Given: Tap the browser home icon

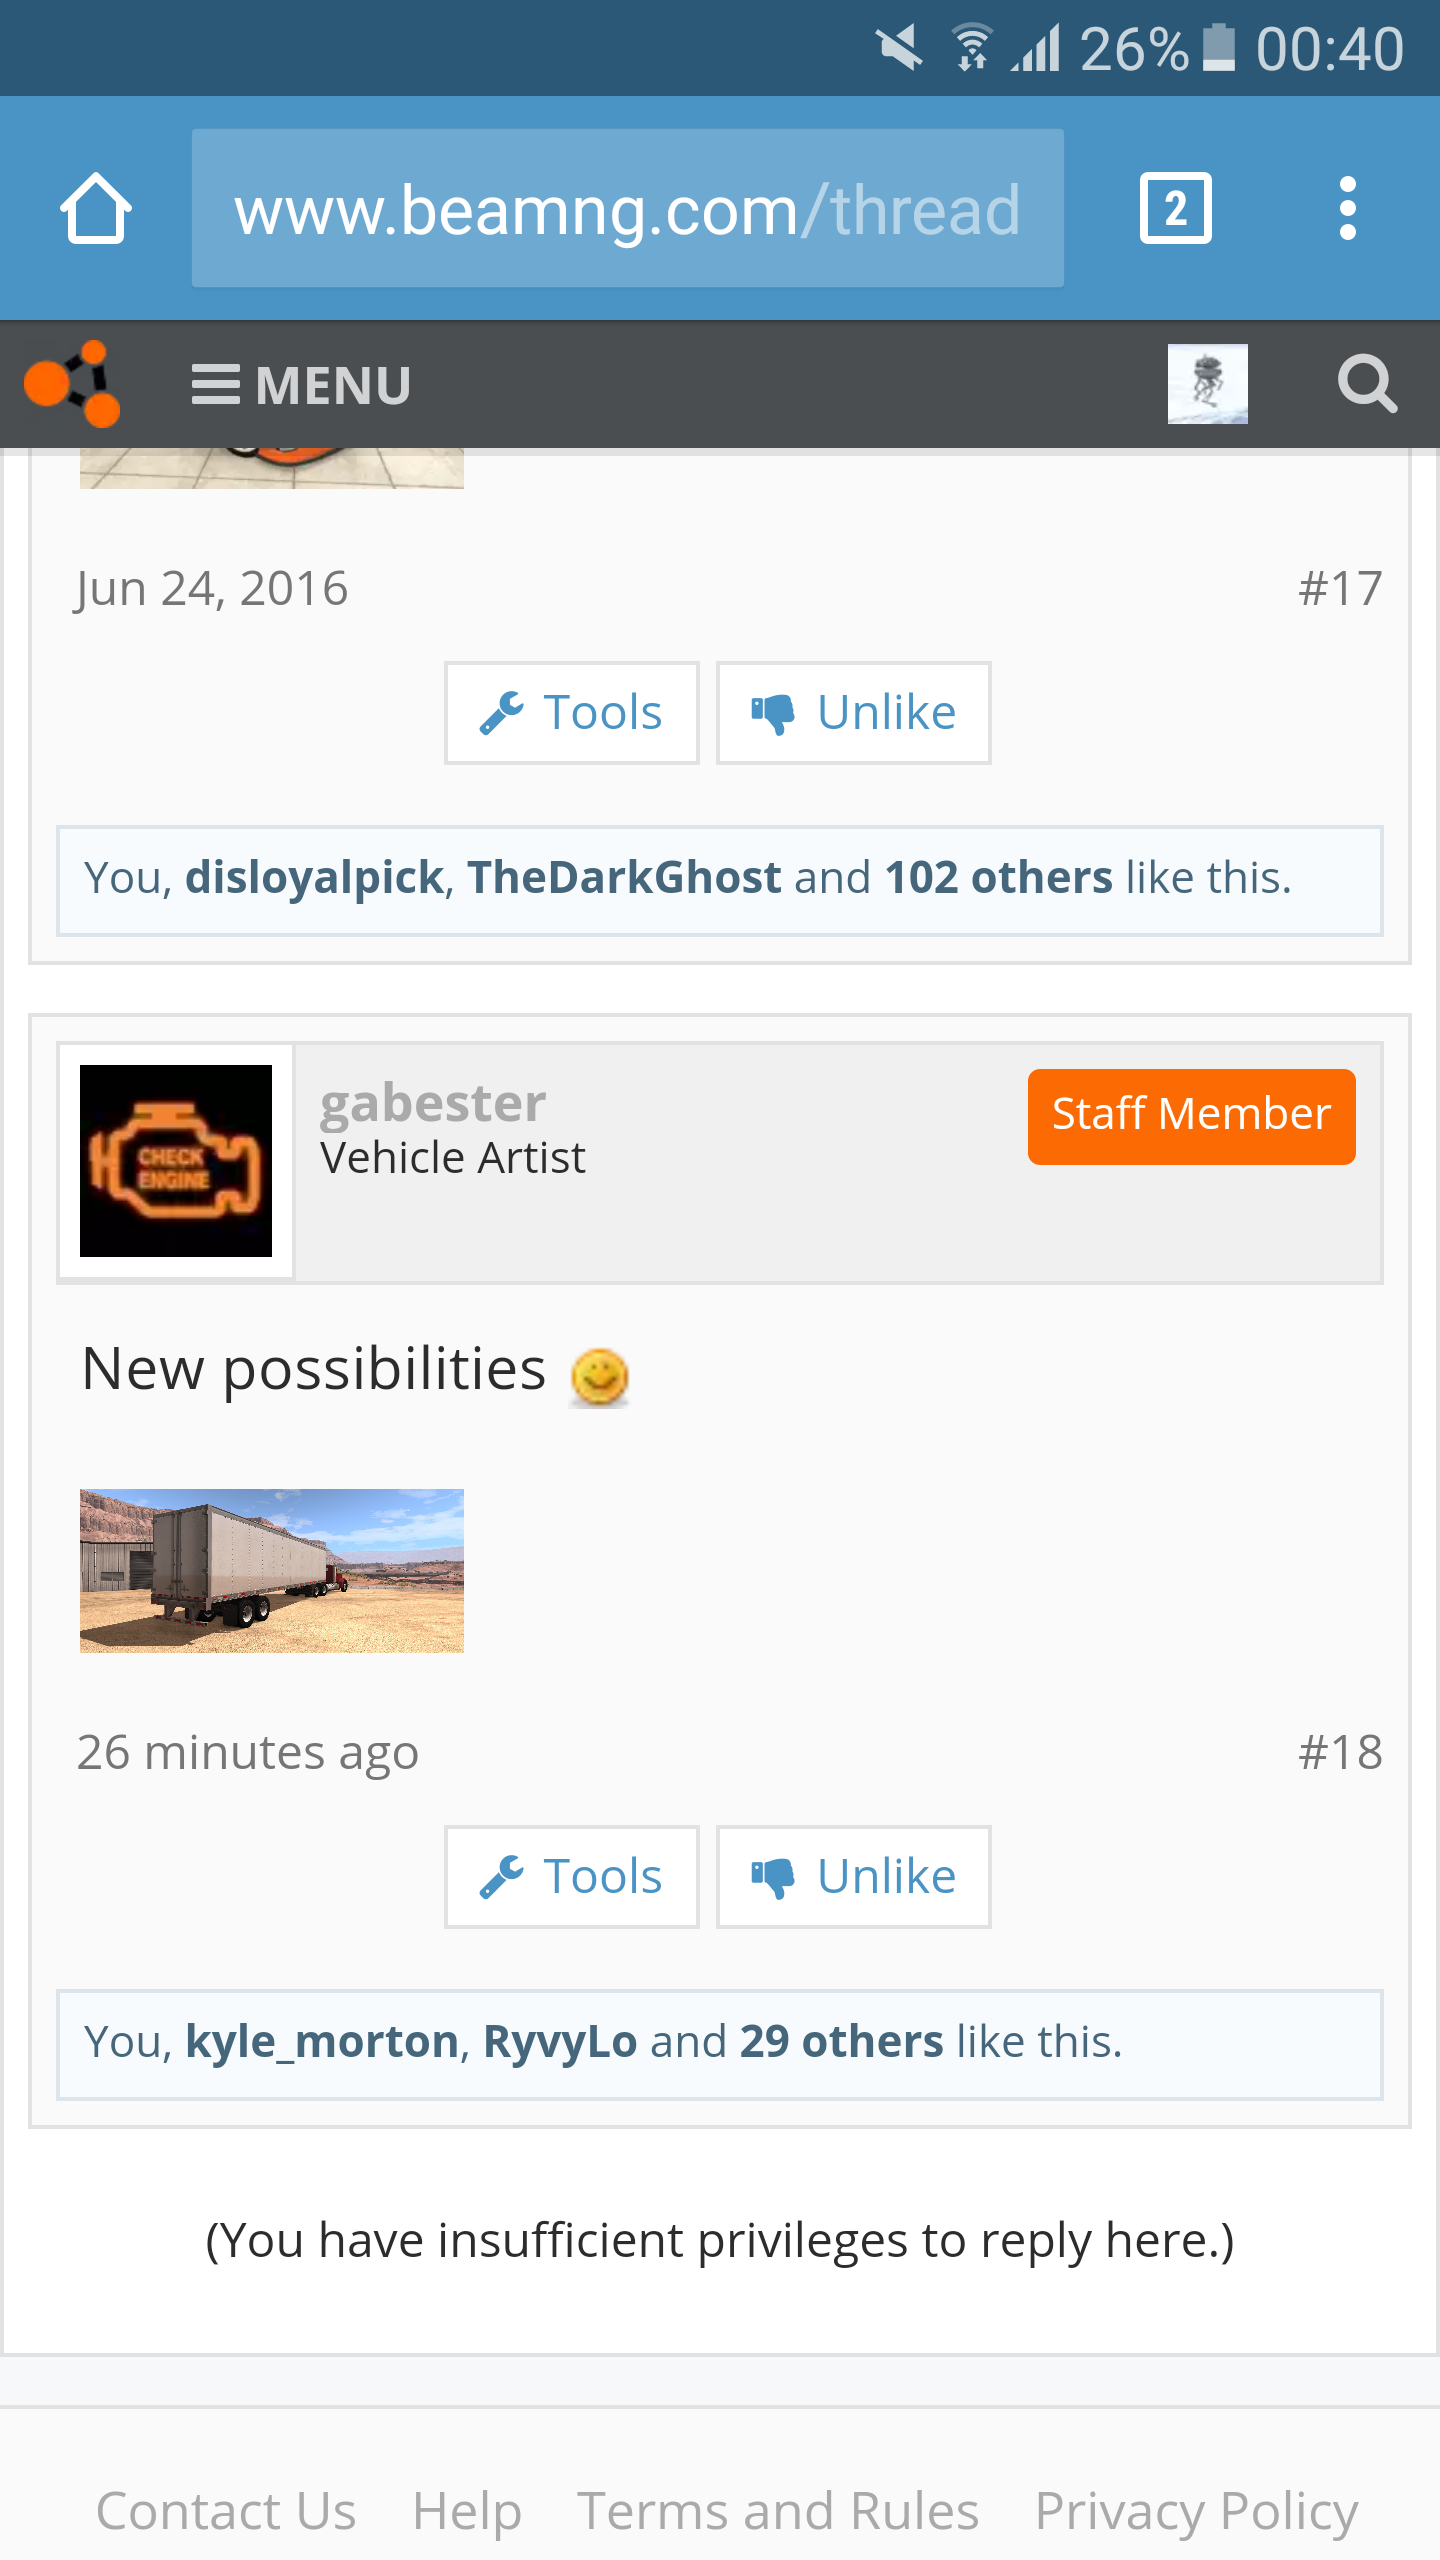Looking at the screenshot, I should (96, 208).
